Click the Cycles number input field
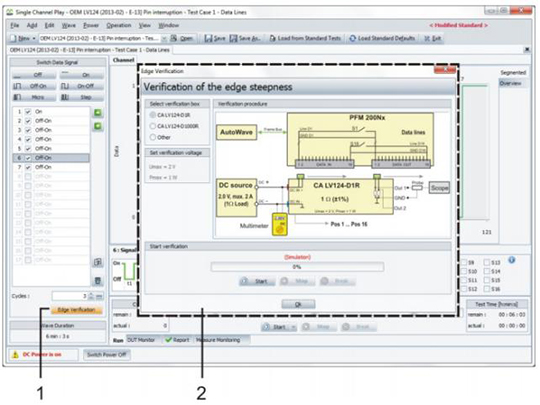The height and width of the screenshot is (405, 540). tap(70, 296)
